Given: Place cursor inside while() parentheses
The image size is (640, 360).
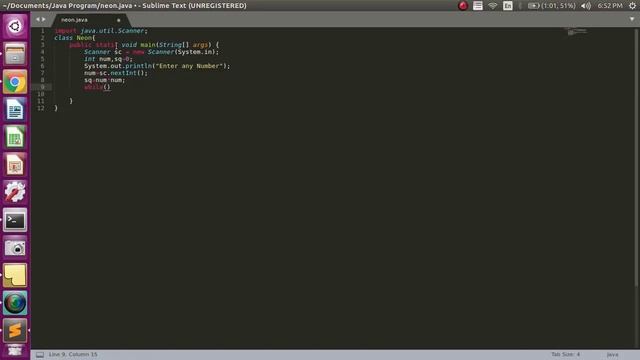Looking at the screenshot, I should tap(107, 87).
